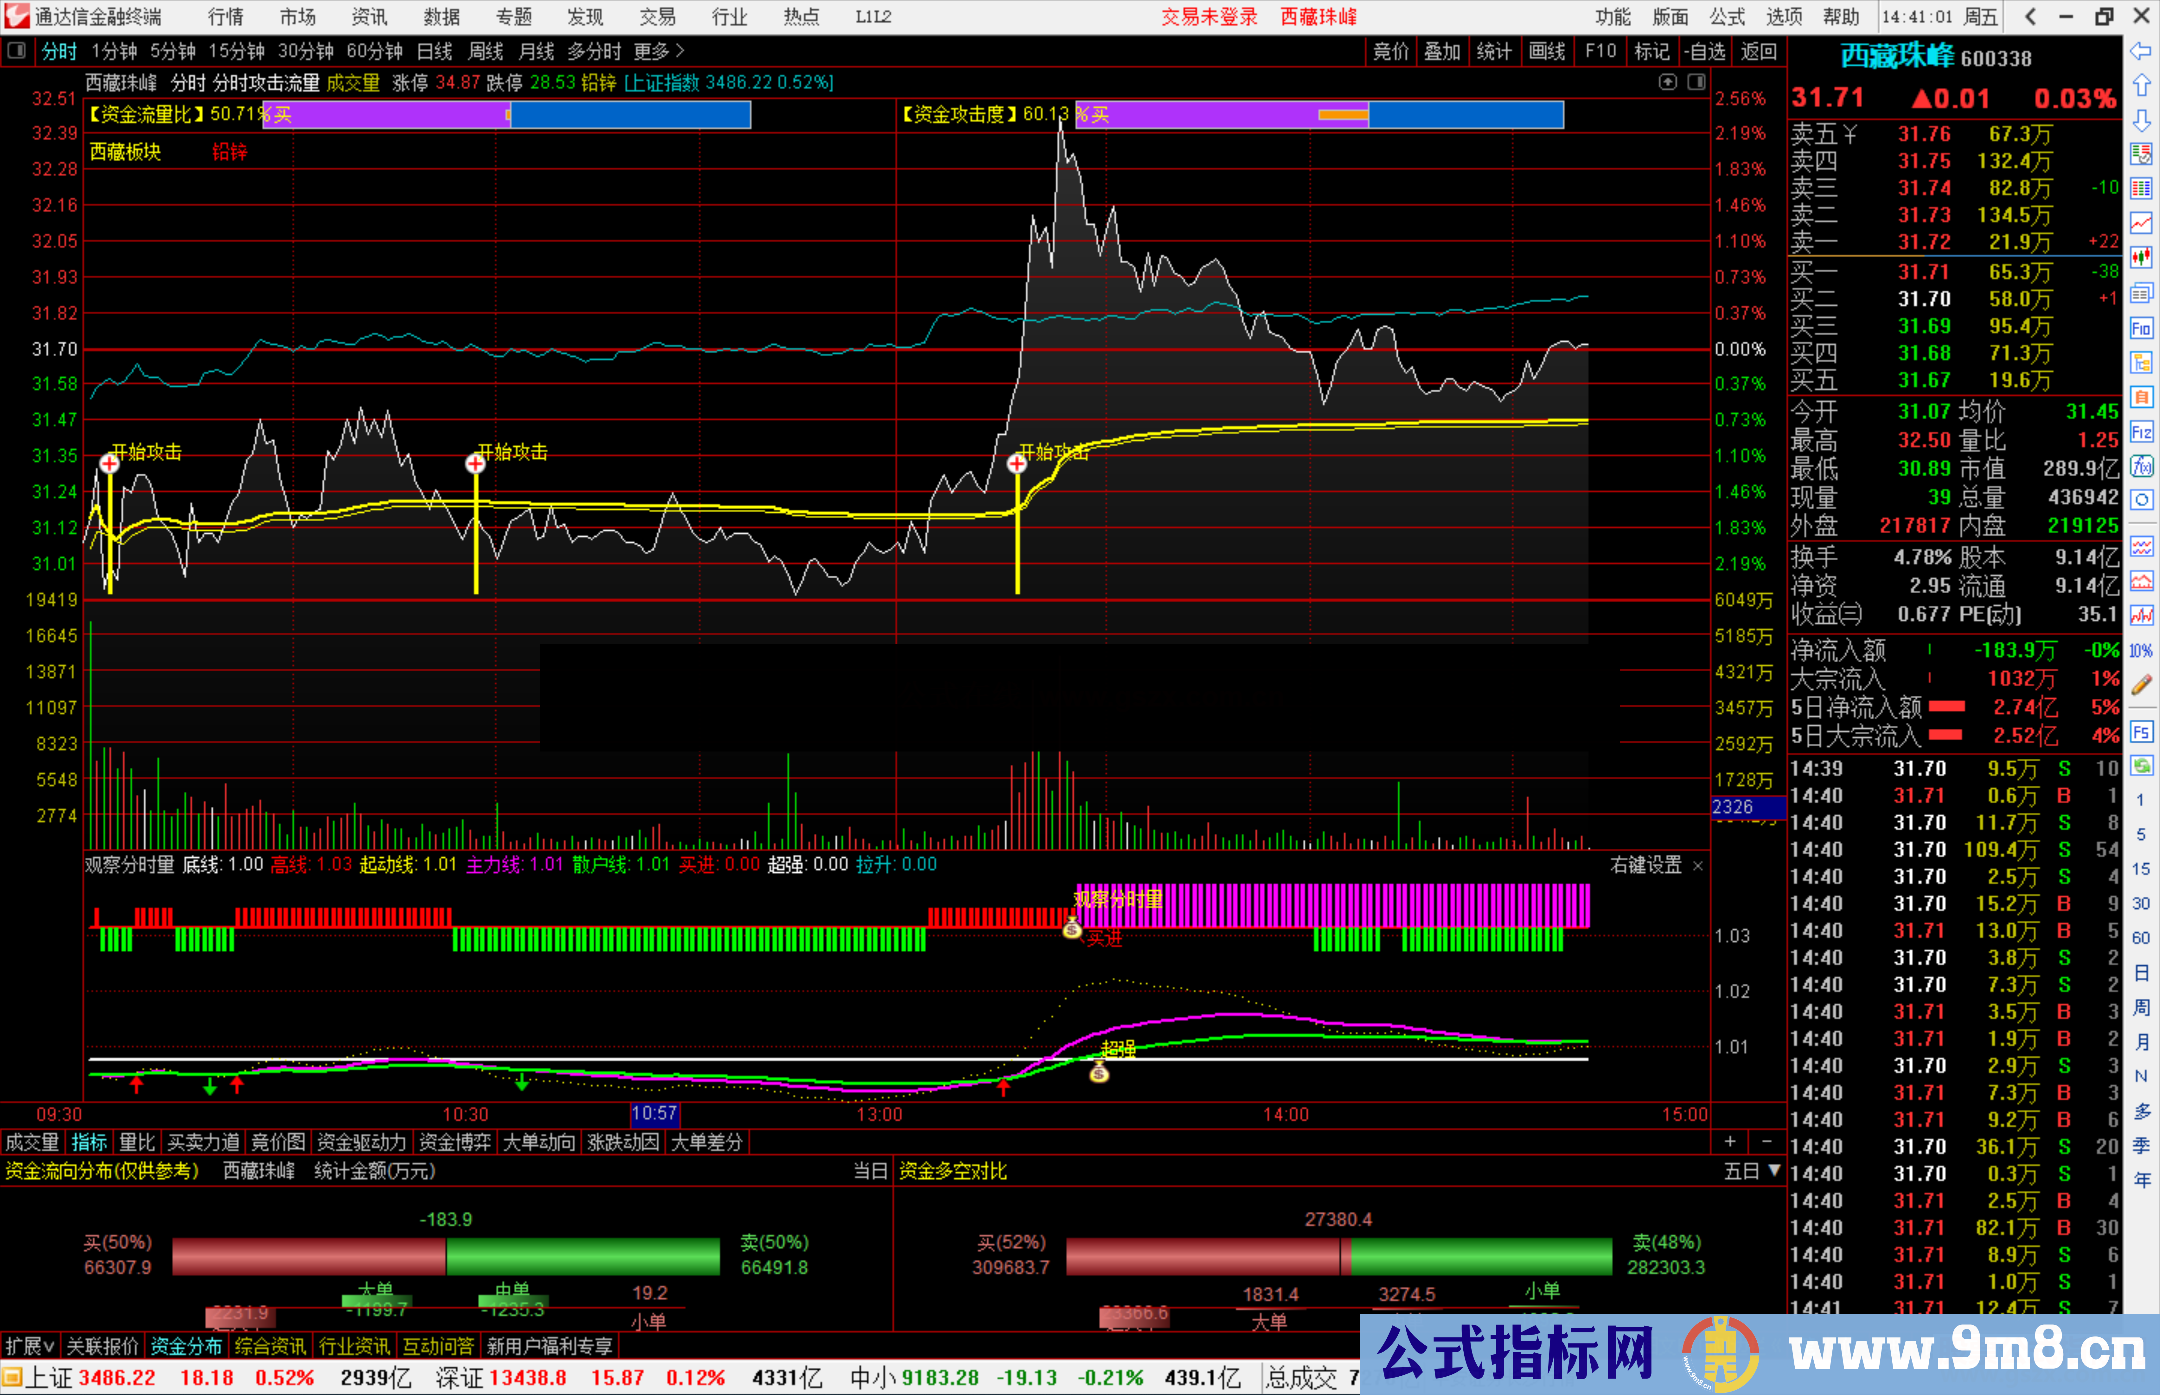
Task: Open the F10 company info sidebar icon
Action: point(2141,328)
